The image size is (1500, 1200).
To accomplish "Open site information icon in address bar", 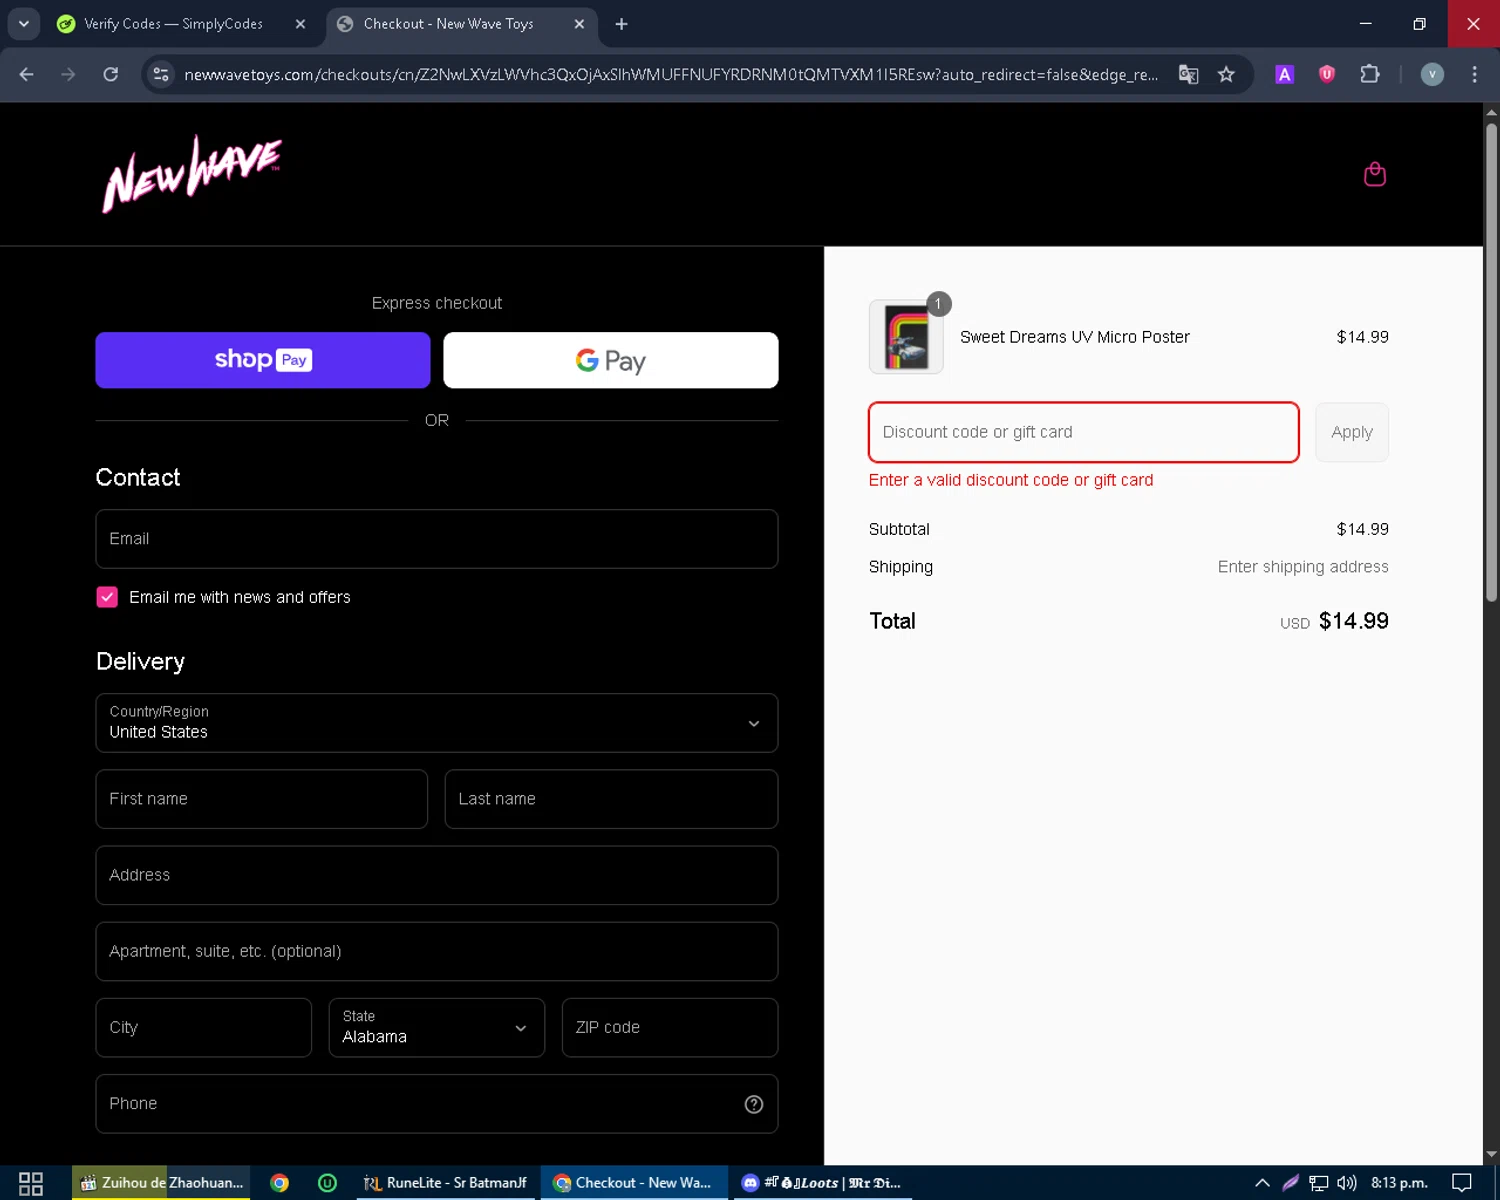I will pyautogui.click(x=161, y=74).
